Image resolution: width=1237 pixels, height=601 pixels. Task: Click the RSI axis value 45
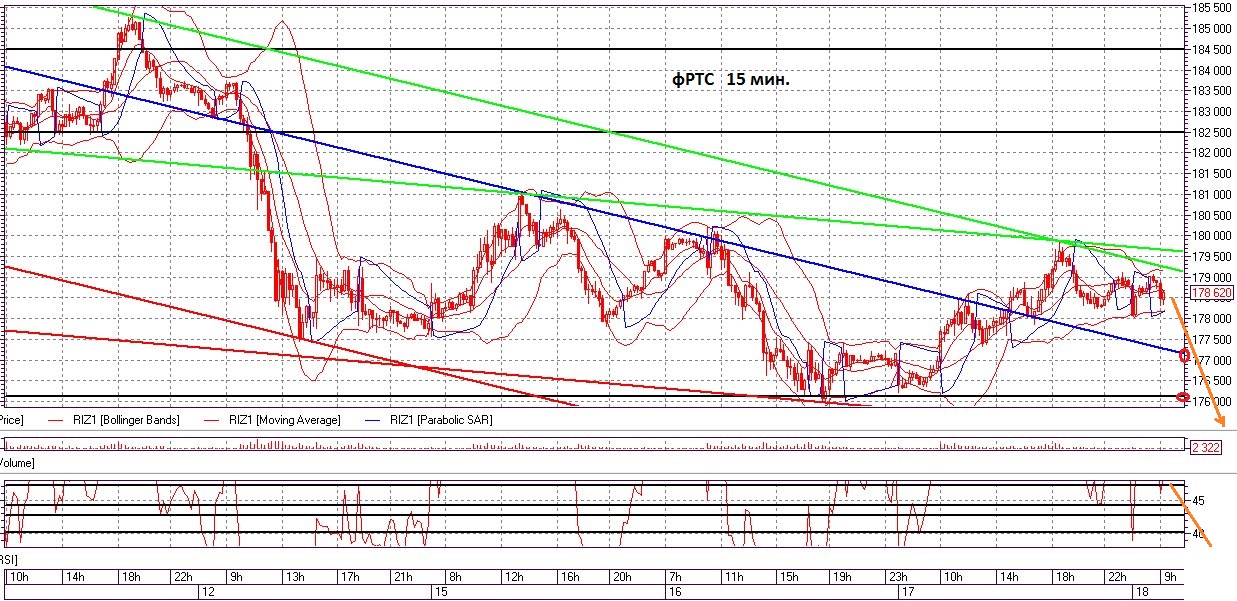[x=1200, y=501]
